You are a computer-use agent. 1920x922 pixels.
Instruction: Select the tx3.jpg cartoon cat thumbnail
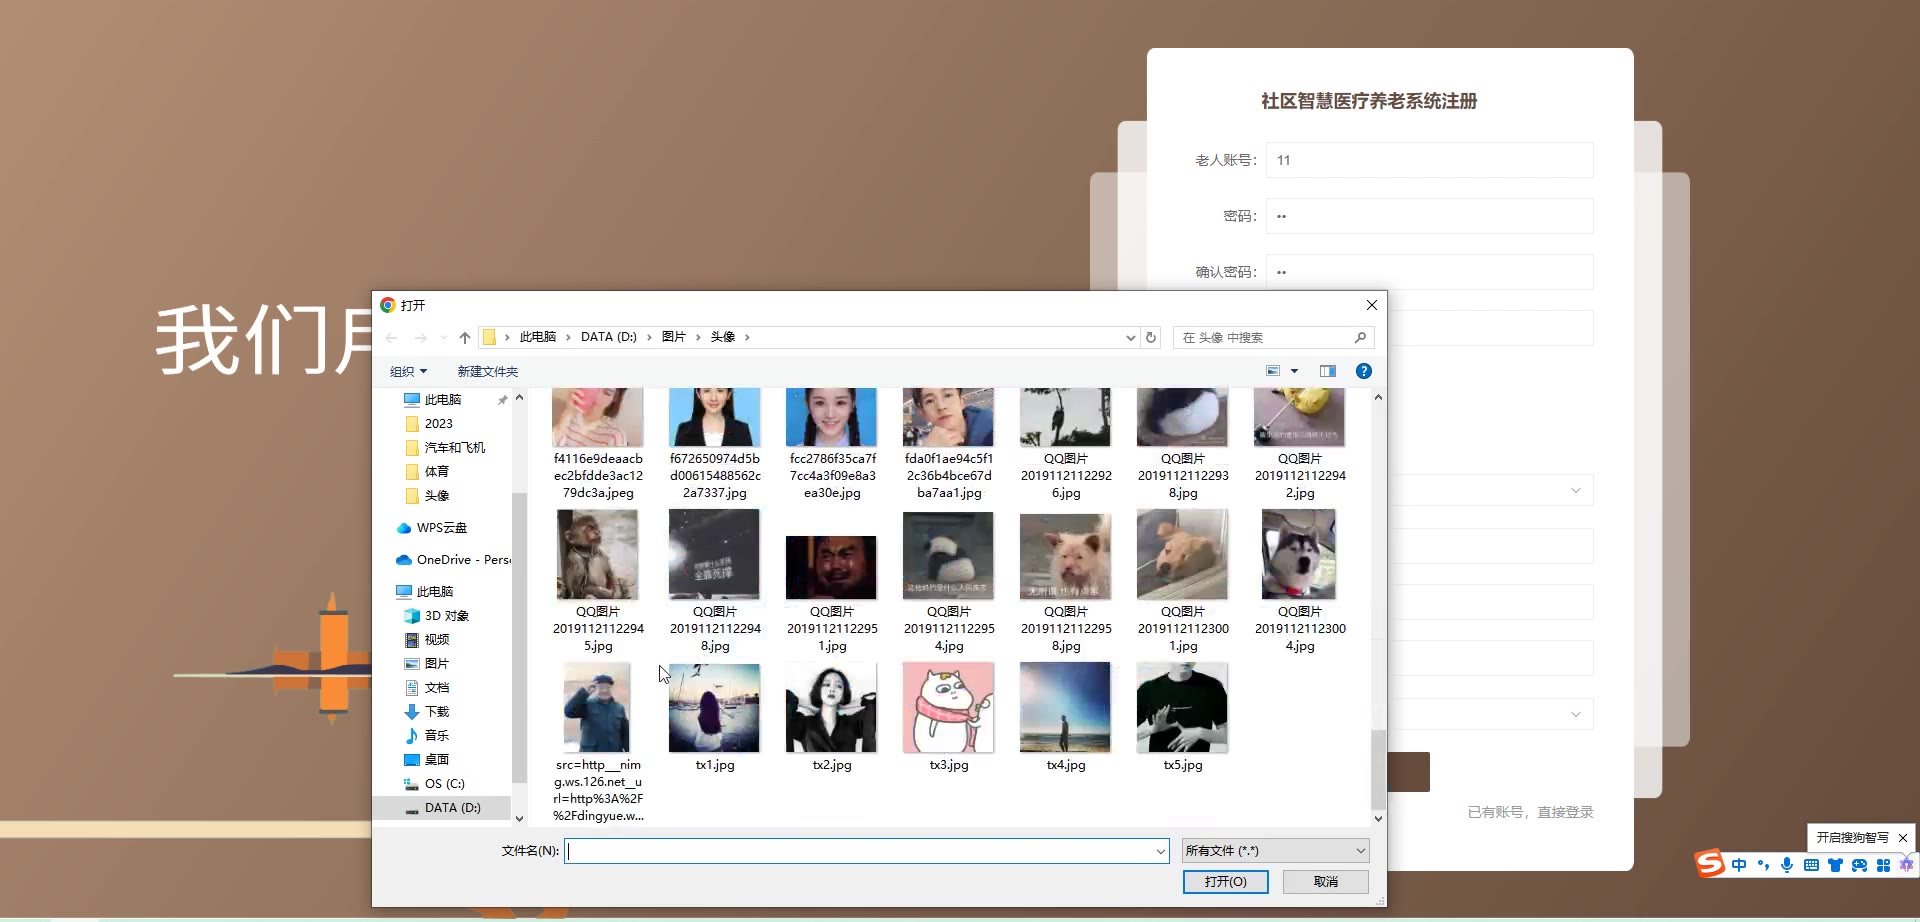coord(948,708)
